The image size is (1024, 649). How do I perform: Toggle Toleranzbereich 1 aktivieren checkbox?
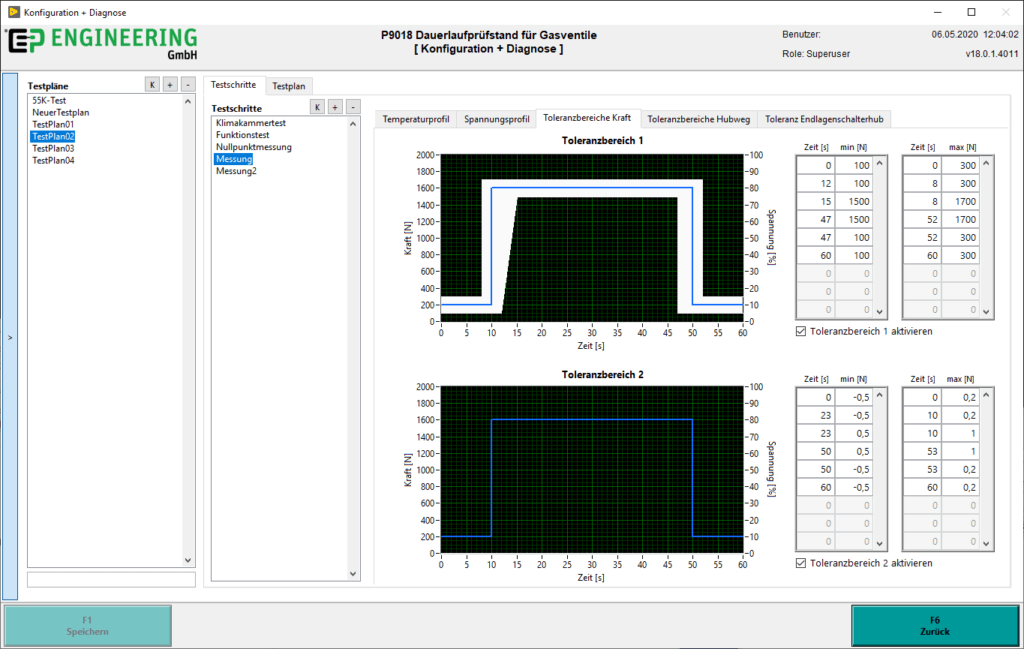coord(801,331)
